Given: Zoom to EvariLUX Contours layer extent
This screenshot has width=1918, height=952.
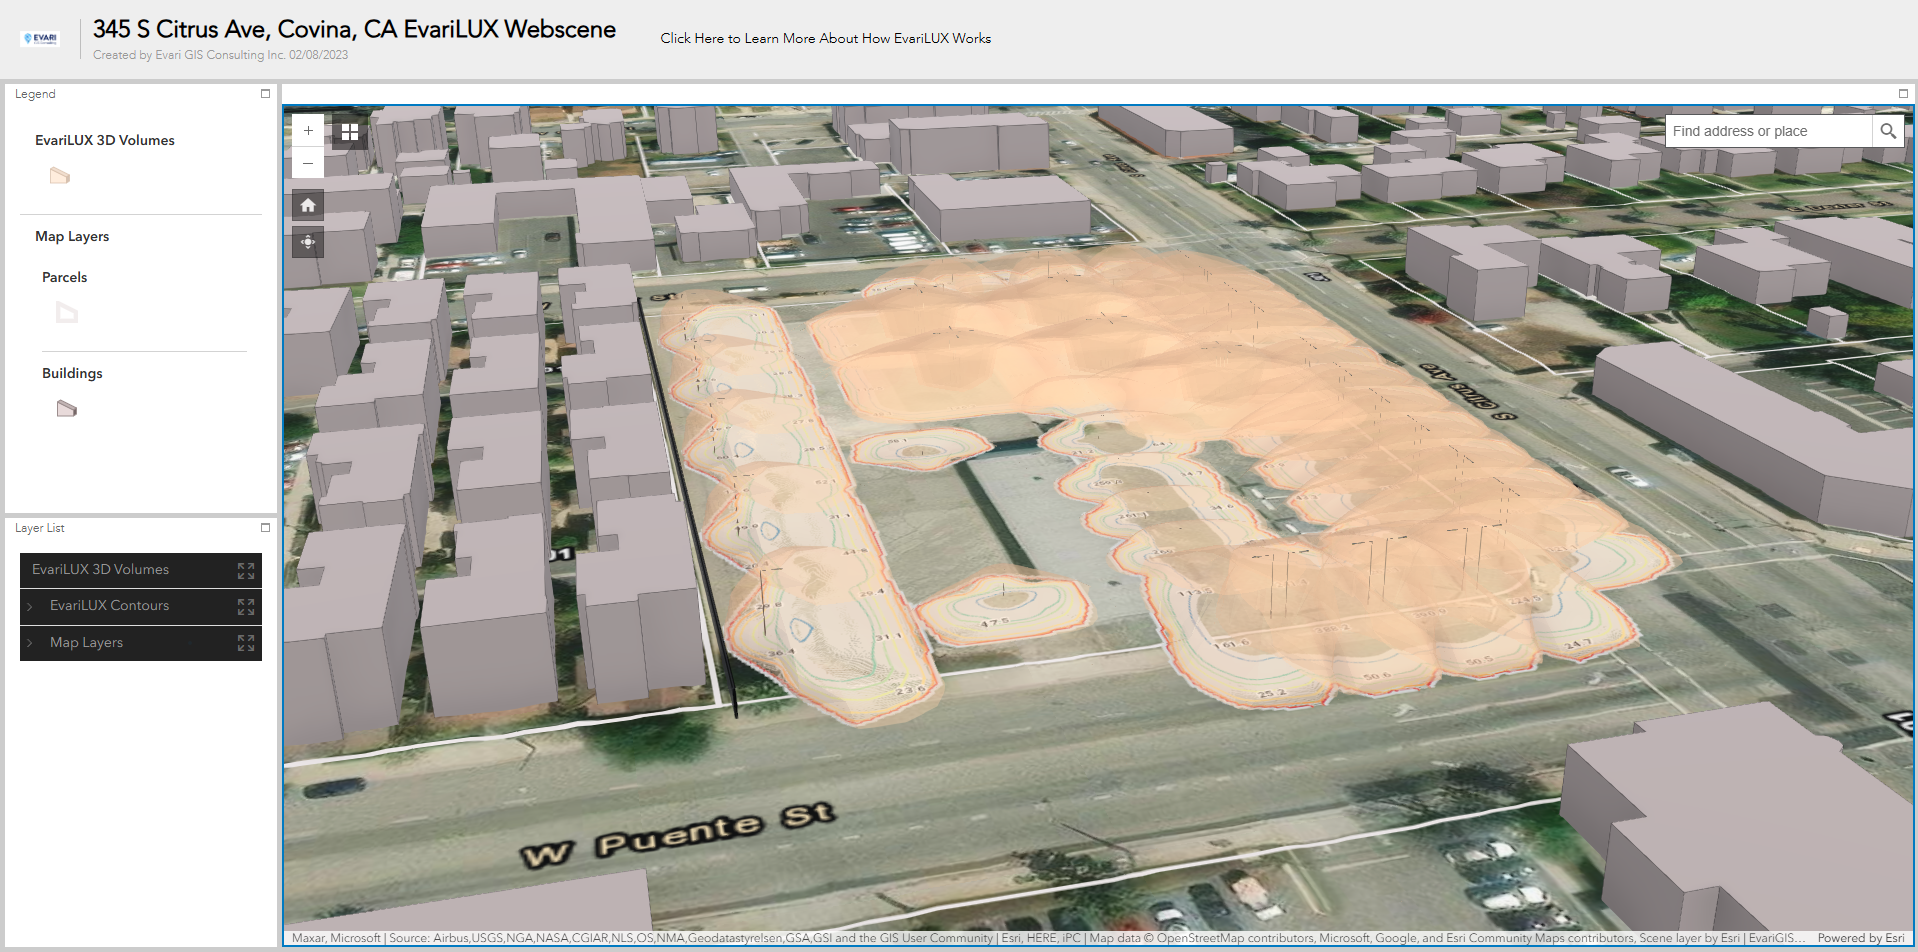Looking at the screenshot, I should coord(246,607).
